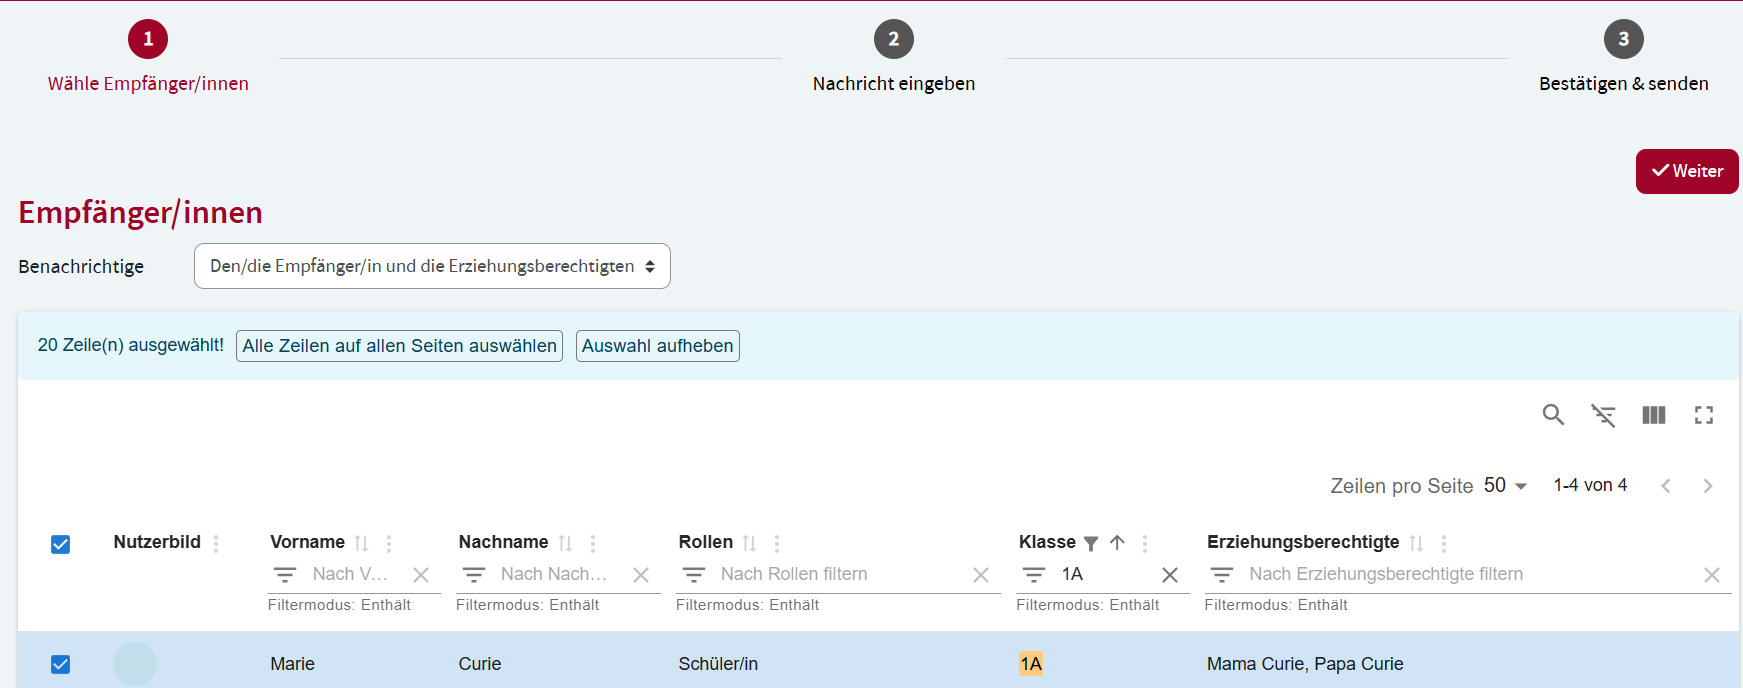Open column actions menu for Erziehungsberechtigte
Image resolution: width=1743 pixels, height=688 pixels.
click(x=1443, y=543)
